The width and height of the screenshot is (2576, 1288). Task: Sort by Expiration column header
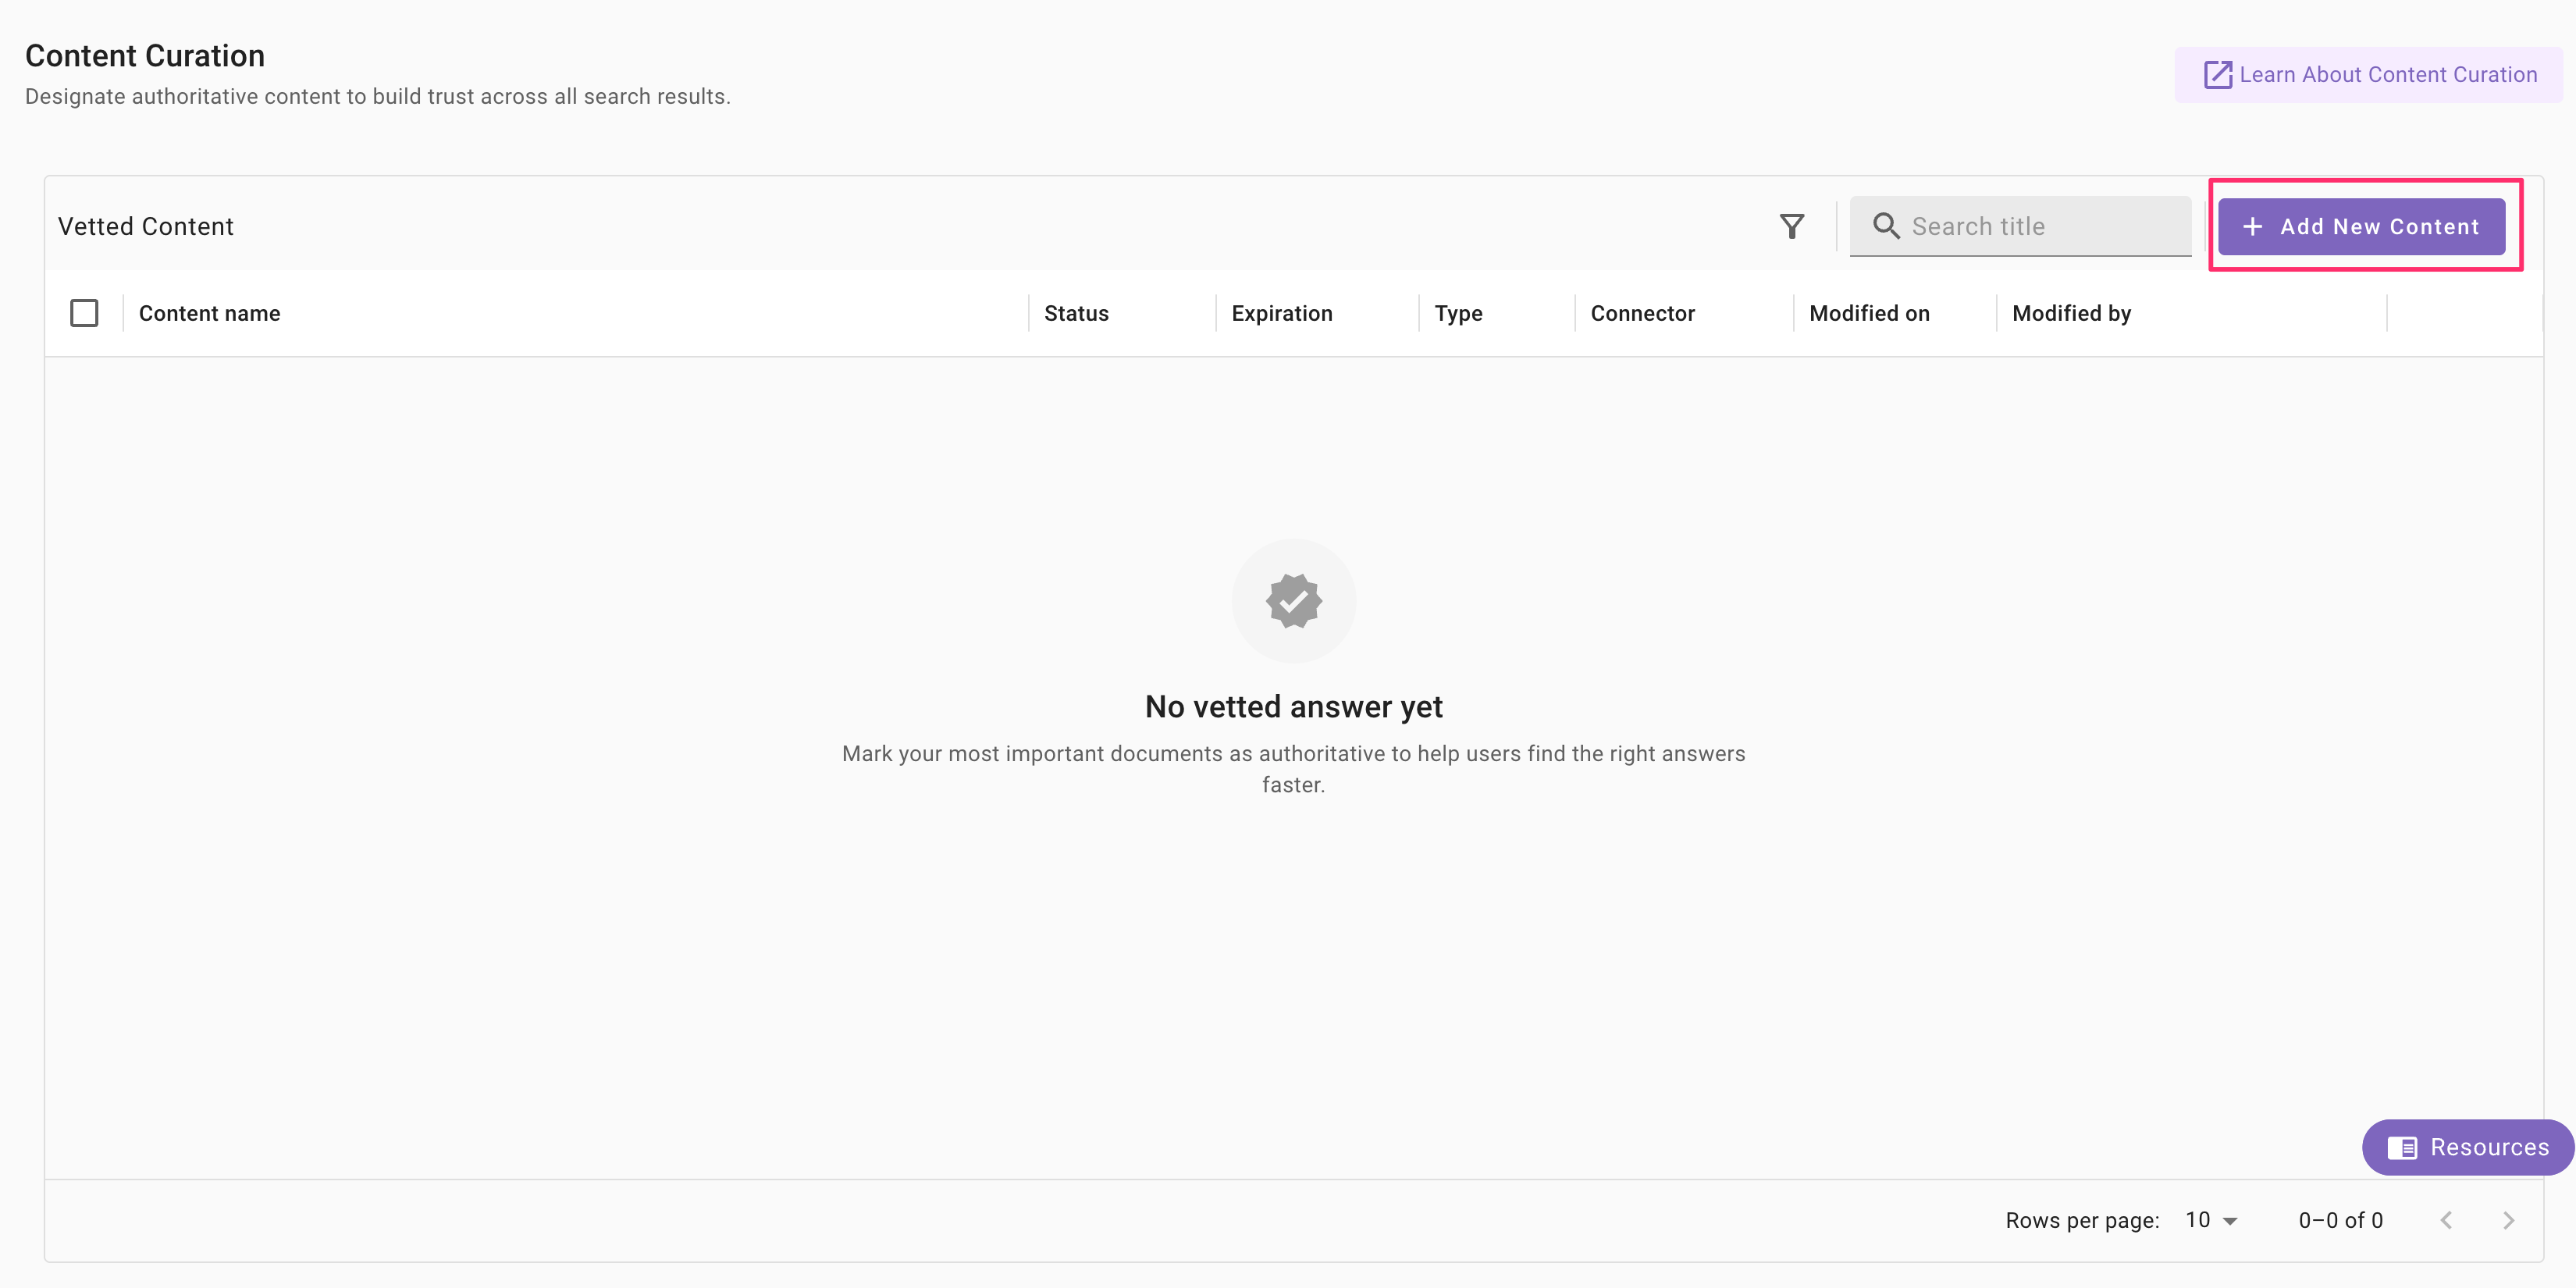pyautogui.click(x=1281, y=313)
